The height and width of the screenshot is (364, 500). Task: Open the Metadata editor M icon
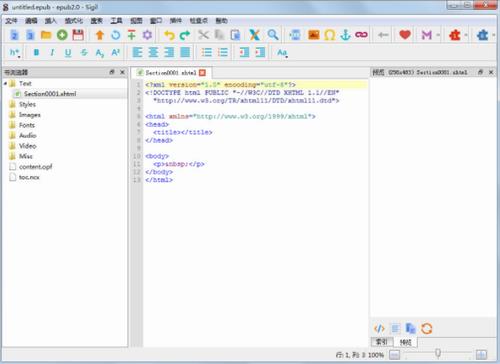pos(427,35)
